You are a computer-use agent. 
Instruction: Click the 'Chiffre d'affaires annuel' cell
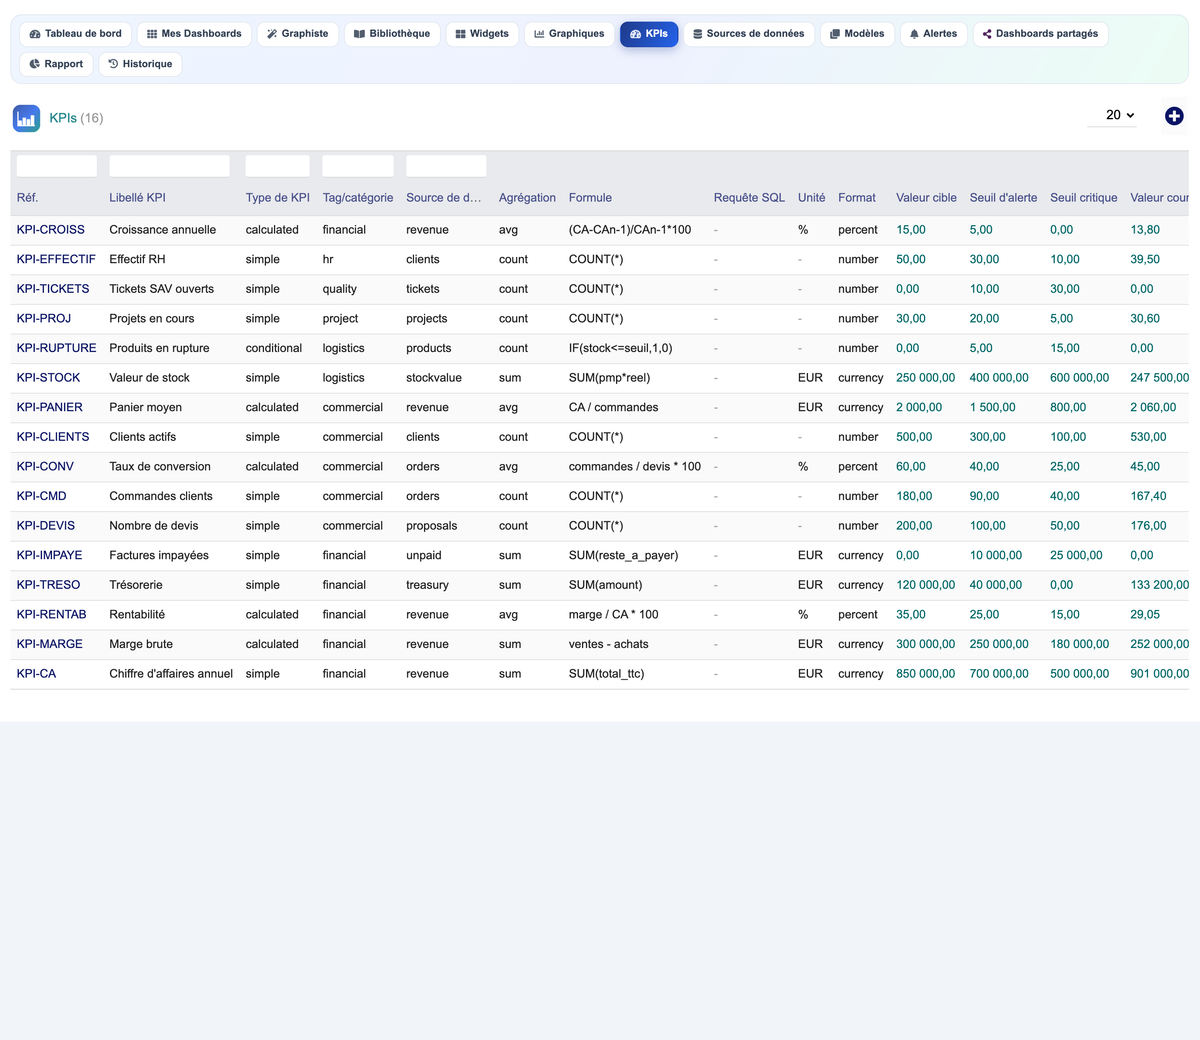171,674
